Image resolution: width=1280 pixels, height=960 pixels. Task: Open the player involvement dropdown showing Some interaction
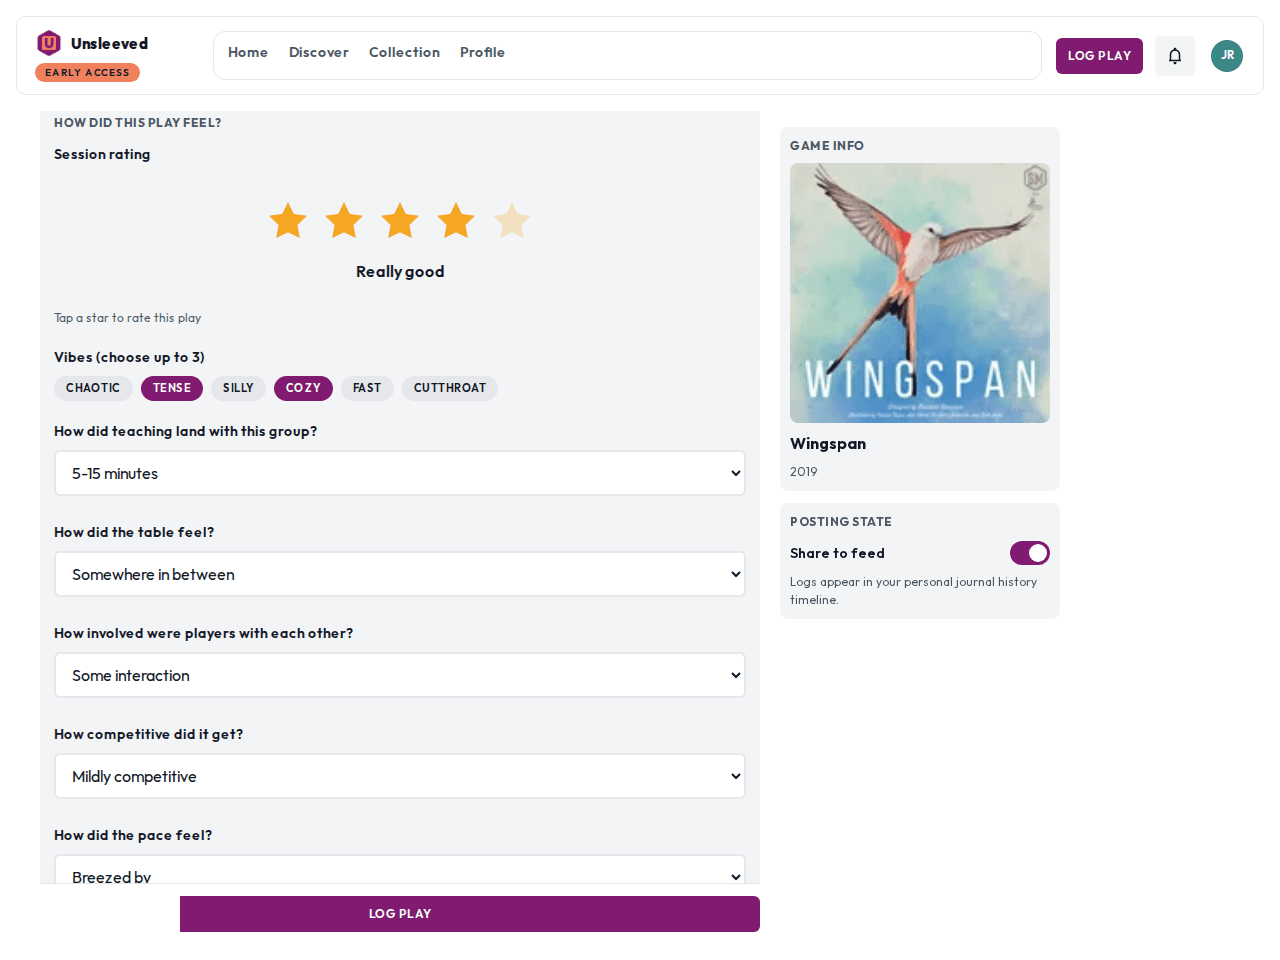pyautogui.click(x=400, y=675)
